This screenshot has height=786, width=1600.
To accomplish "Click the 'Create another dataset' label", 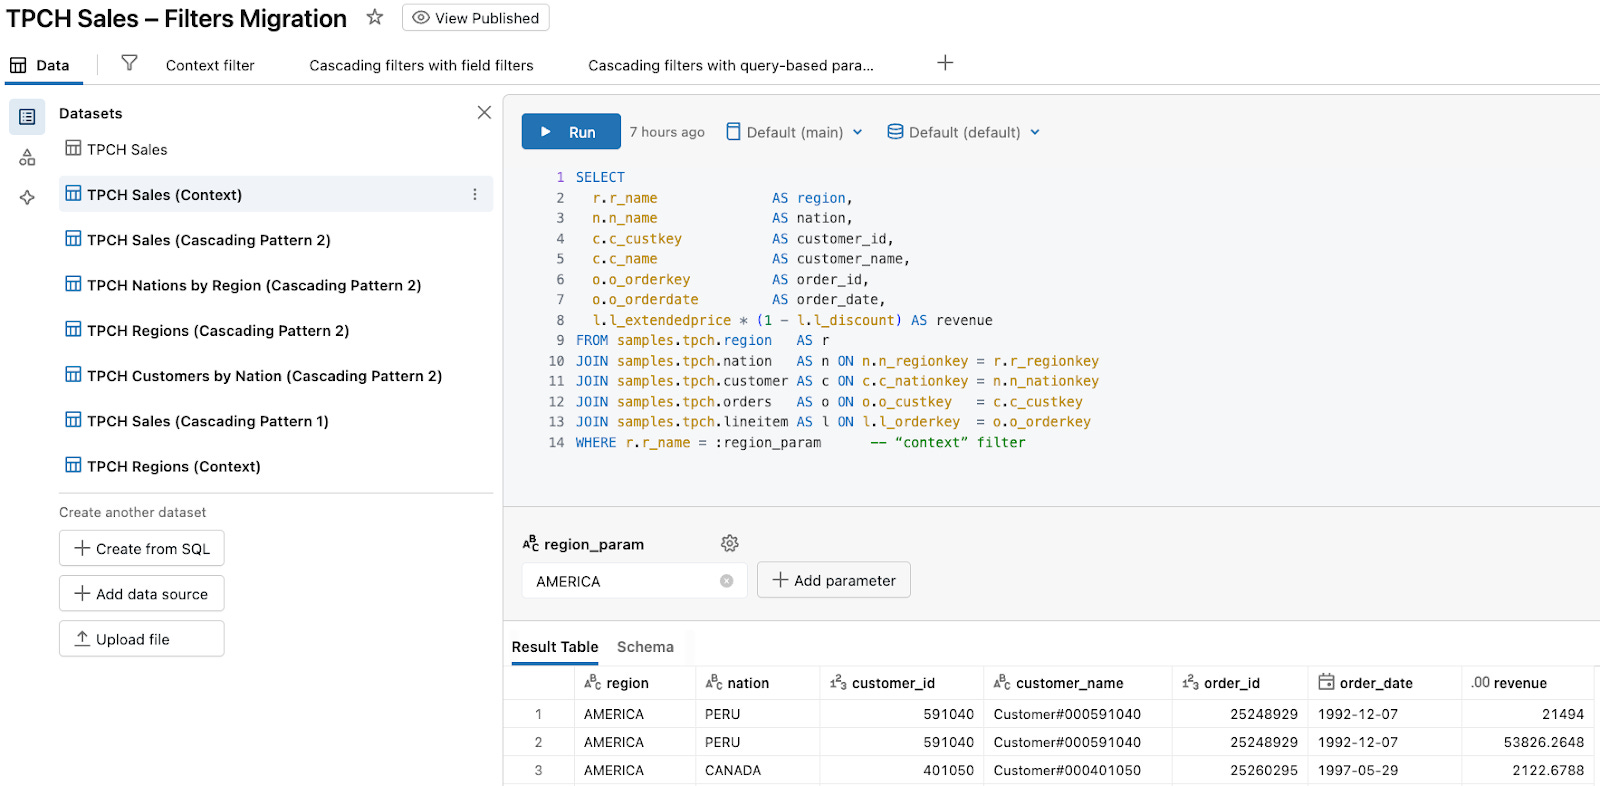I will [x=133, y=512].
